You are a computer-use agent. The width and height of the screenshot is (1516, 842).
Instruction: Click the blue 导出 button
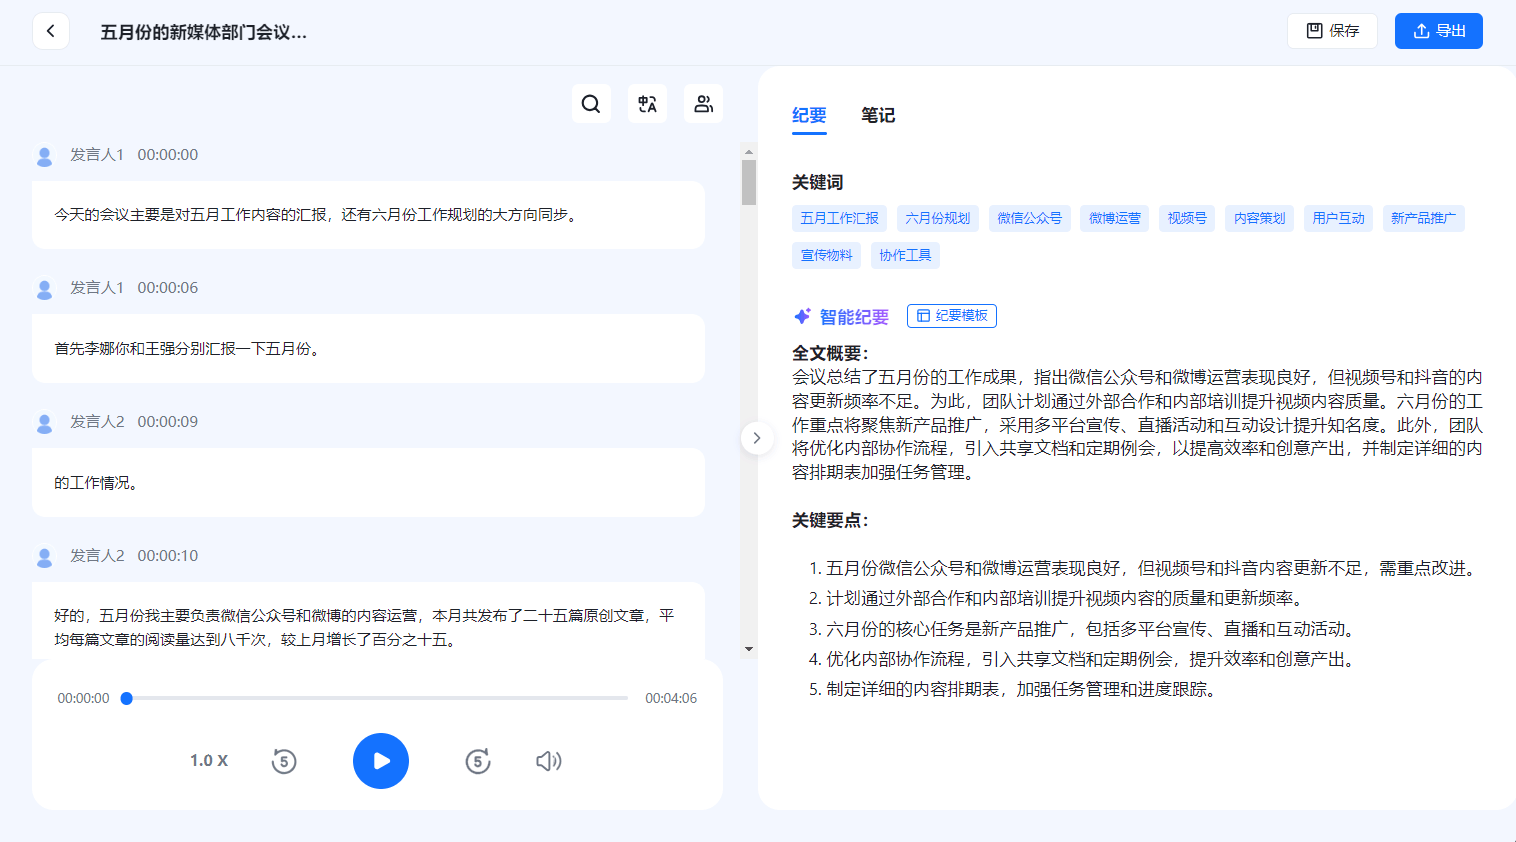1438,31
